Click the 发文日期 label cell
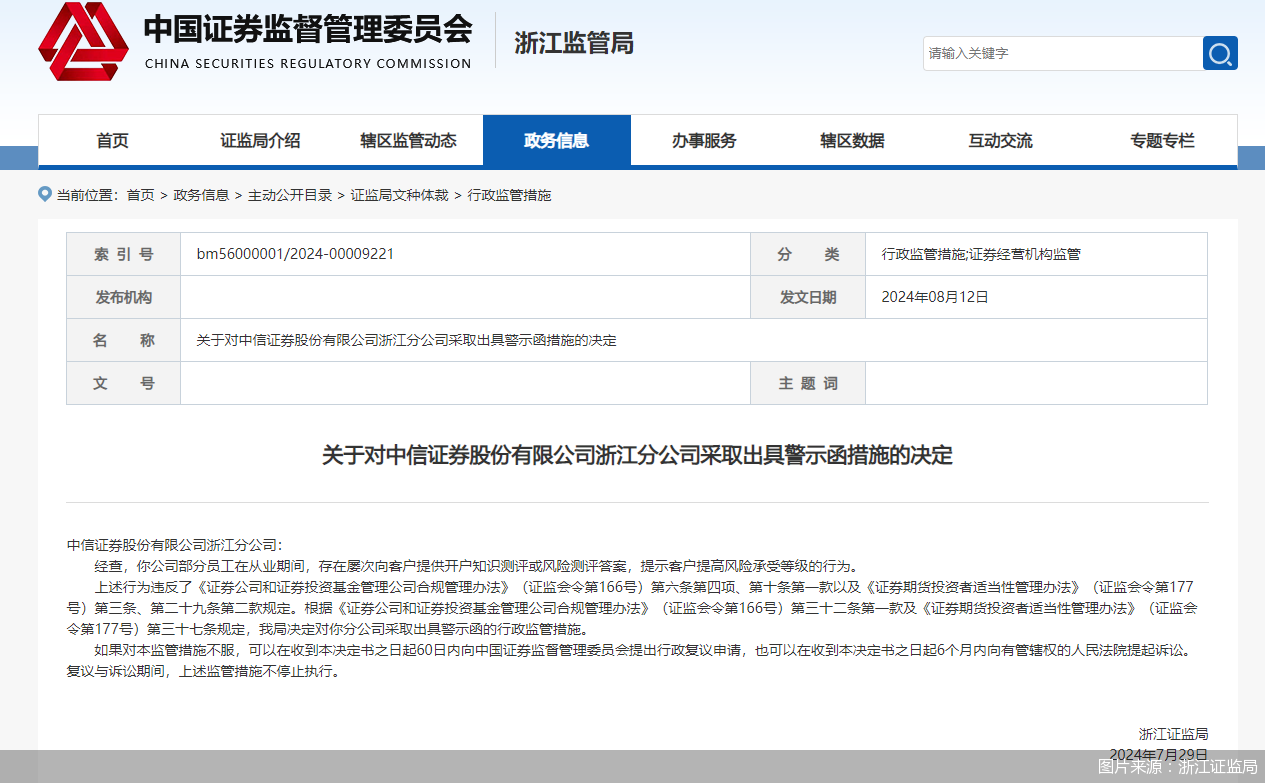 pyautogui.click(x=808, y=297)
